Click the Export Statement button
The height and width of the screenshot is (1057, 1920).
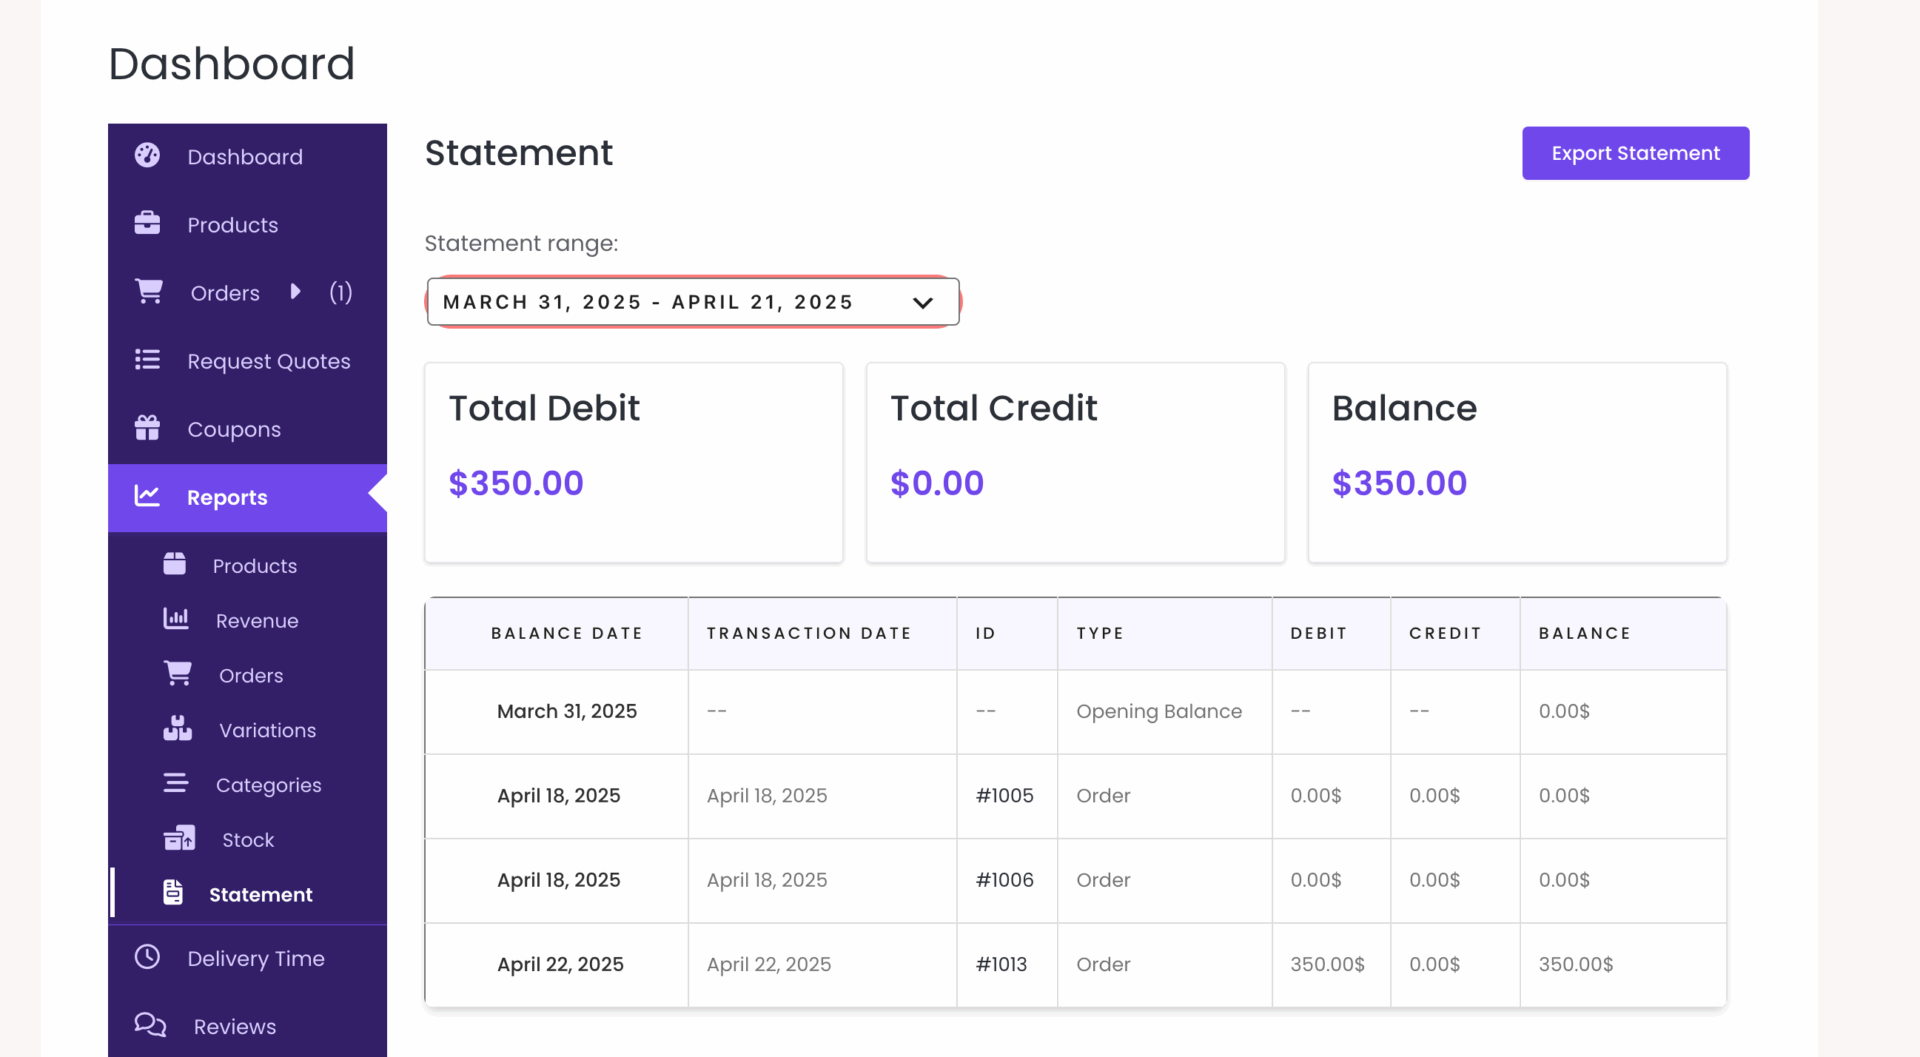[x=1635, y=153]
